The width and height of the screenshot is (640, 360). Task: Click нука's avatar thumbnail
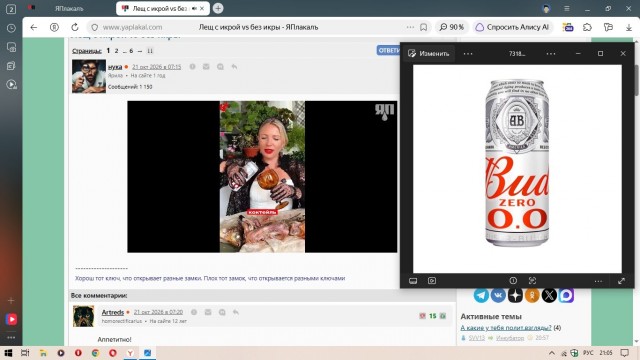pos(89,76)
